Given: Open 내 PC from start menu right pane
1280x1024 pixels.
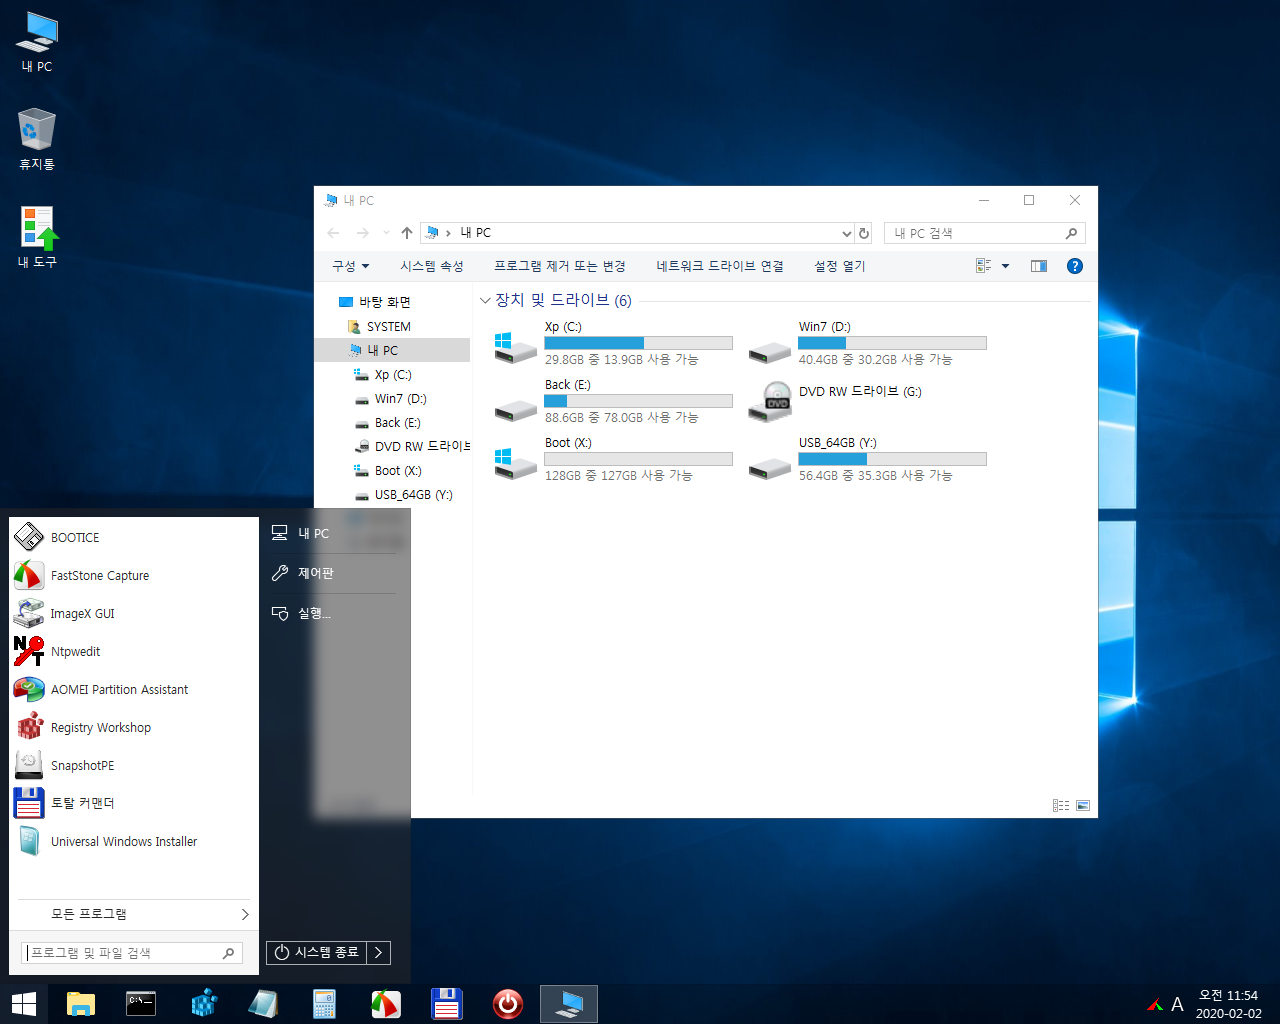Looking at the screenshot, I should tap(332, 533).
